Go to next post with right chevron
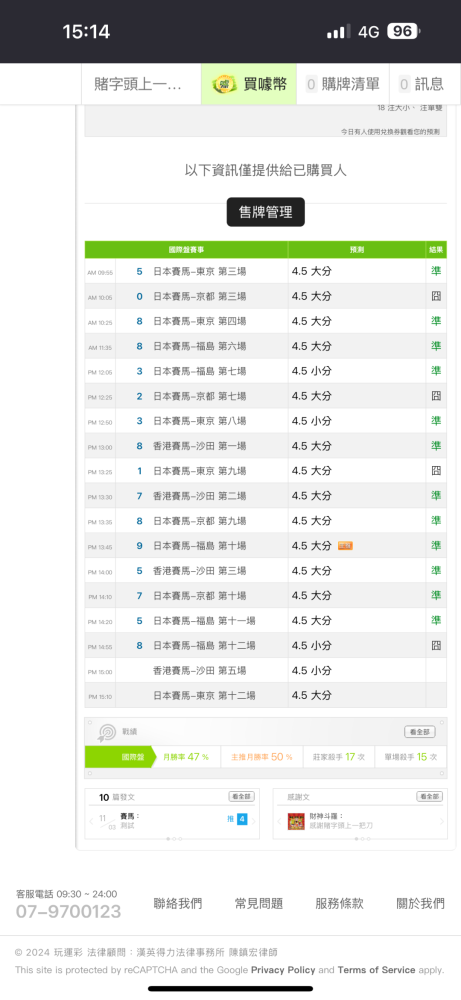The height and width of the screenshot is (1000, 461). point(253,821)
